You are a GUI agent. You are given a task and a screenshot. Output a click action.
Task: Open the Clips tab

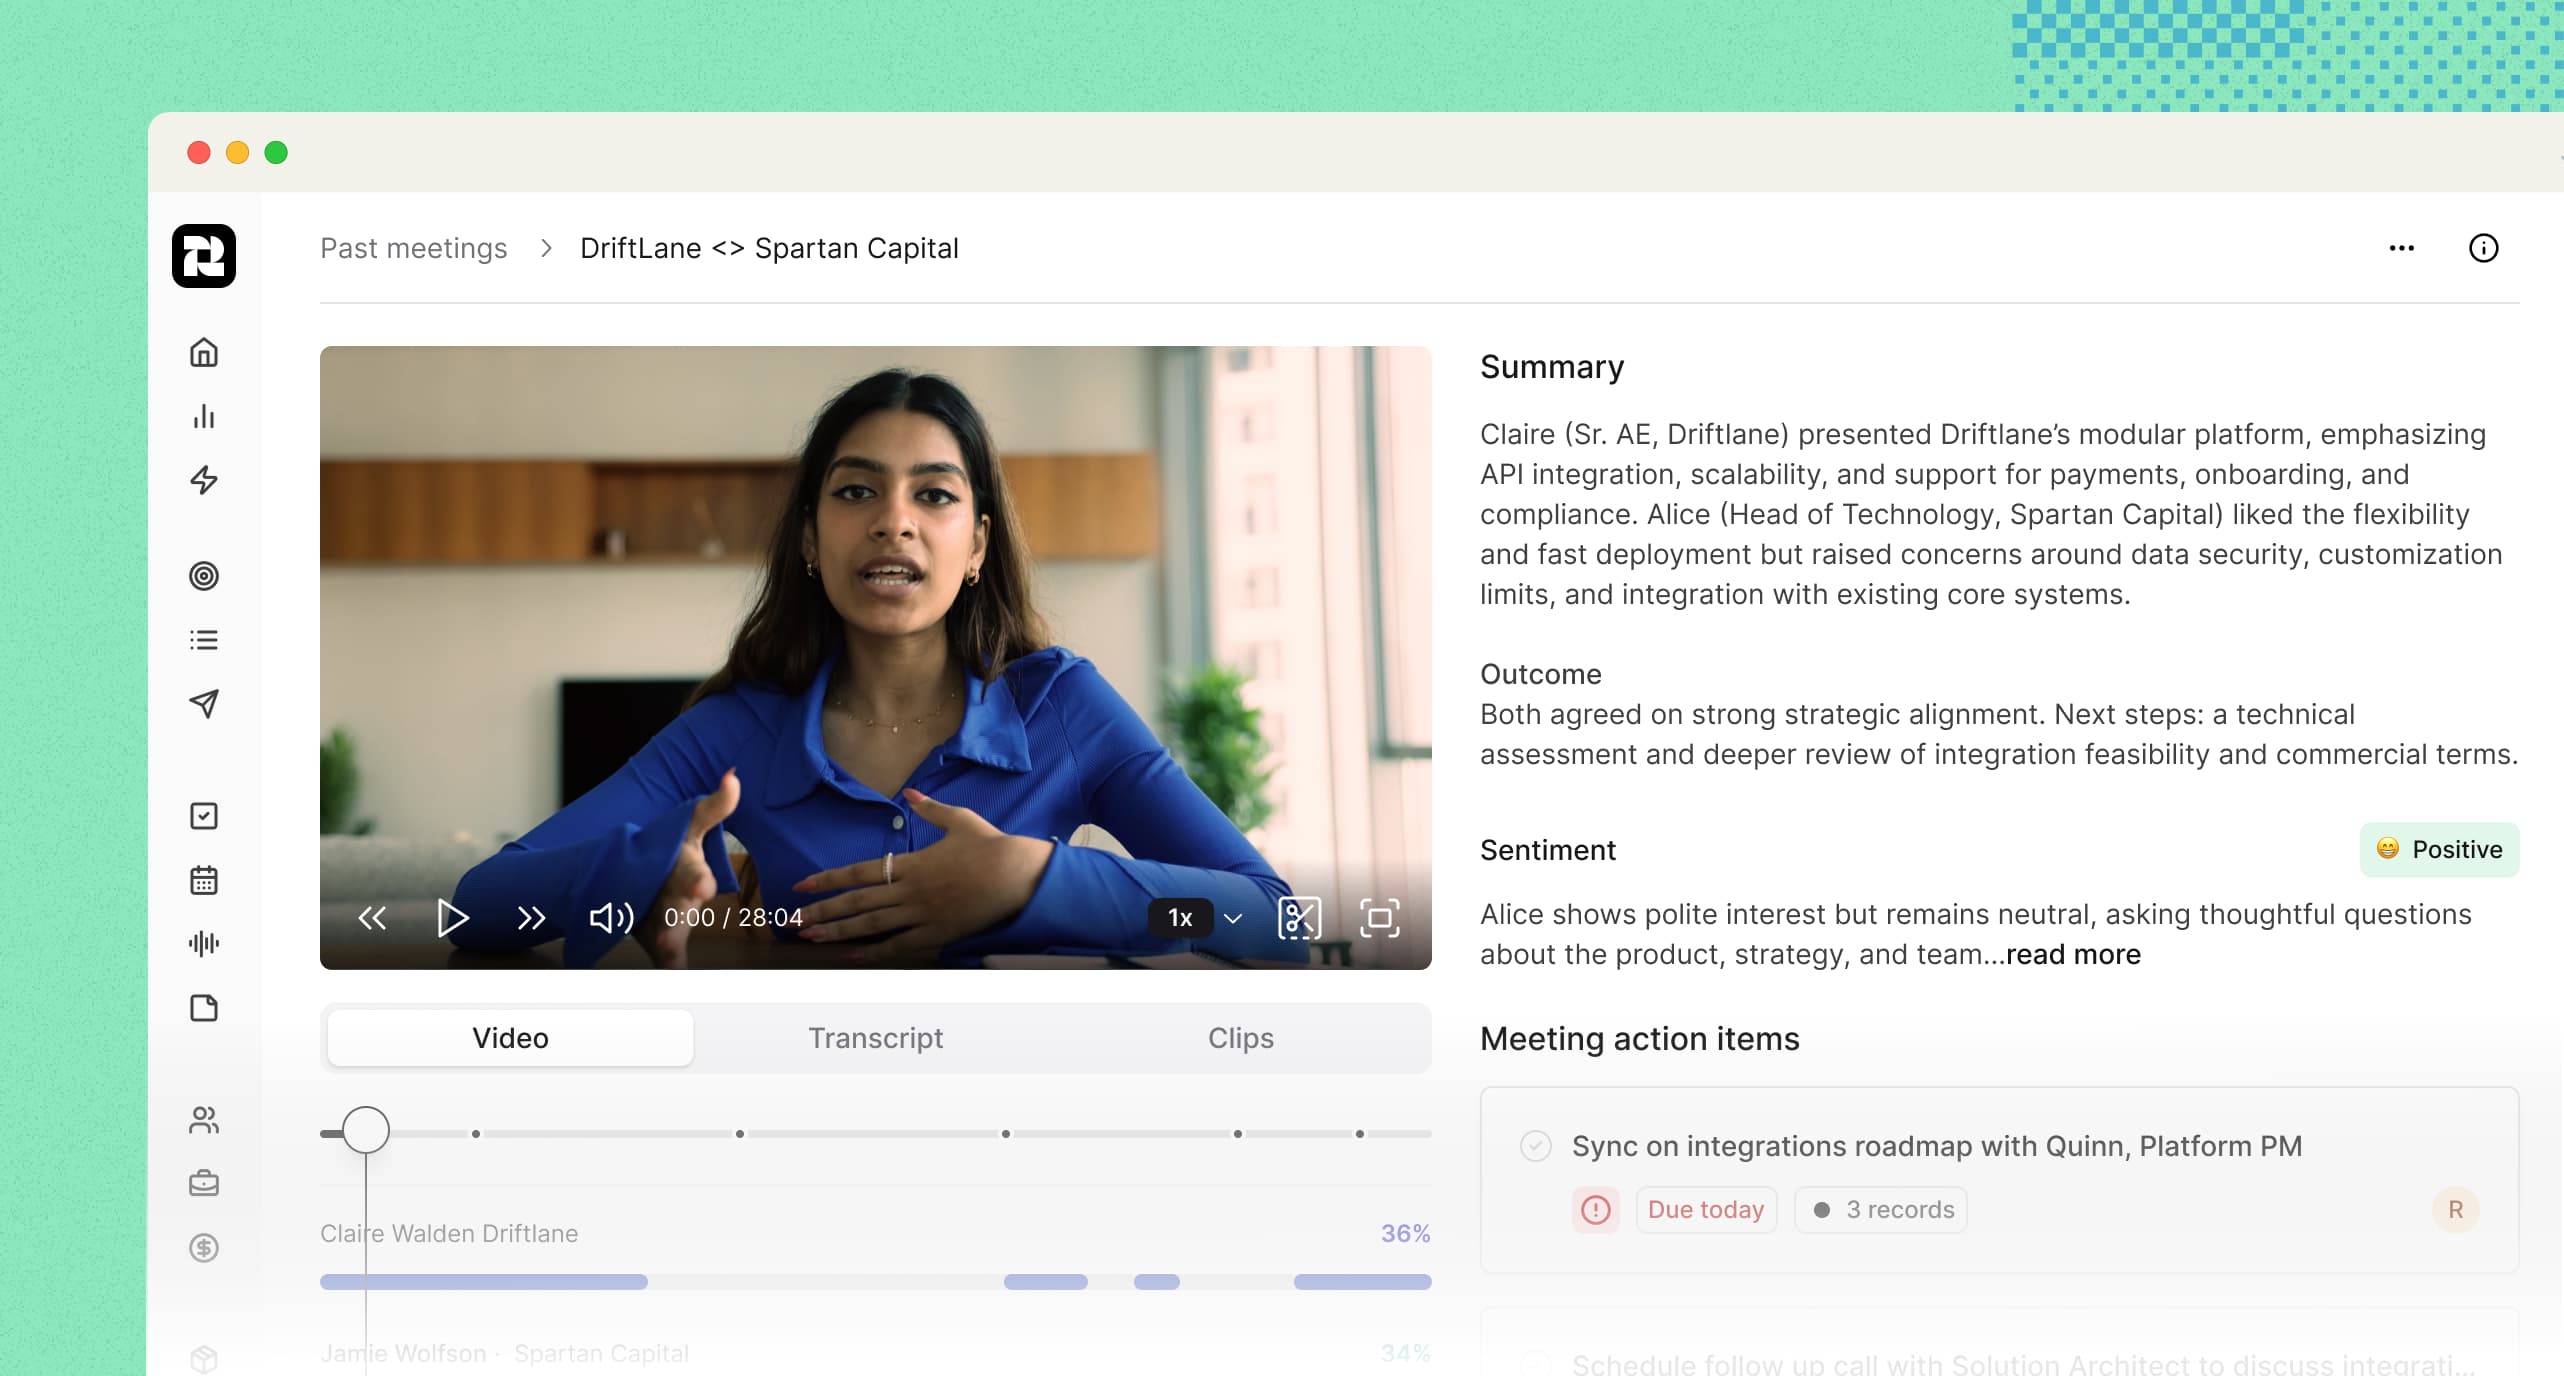point(1240,1038)
